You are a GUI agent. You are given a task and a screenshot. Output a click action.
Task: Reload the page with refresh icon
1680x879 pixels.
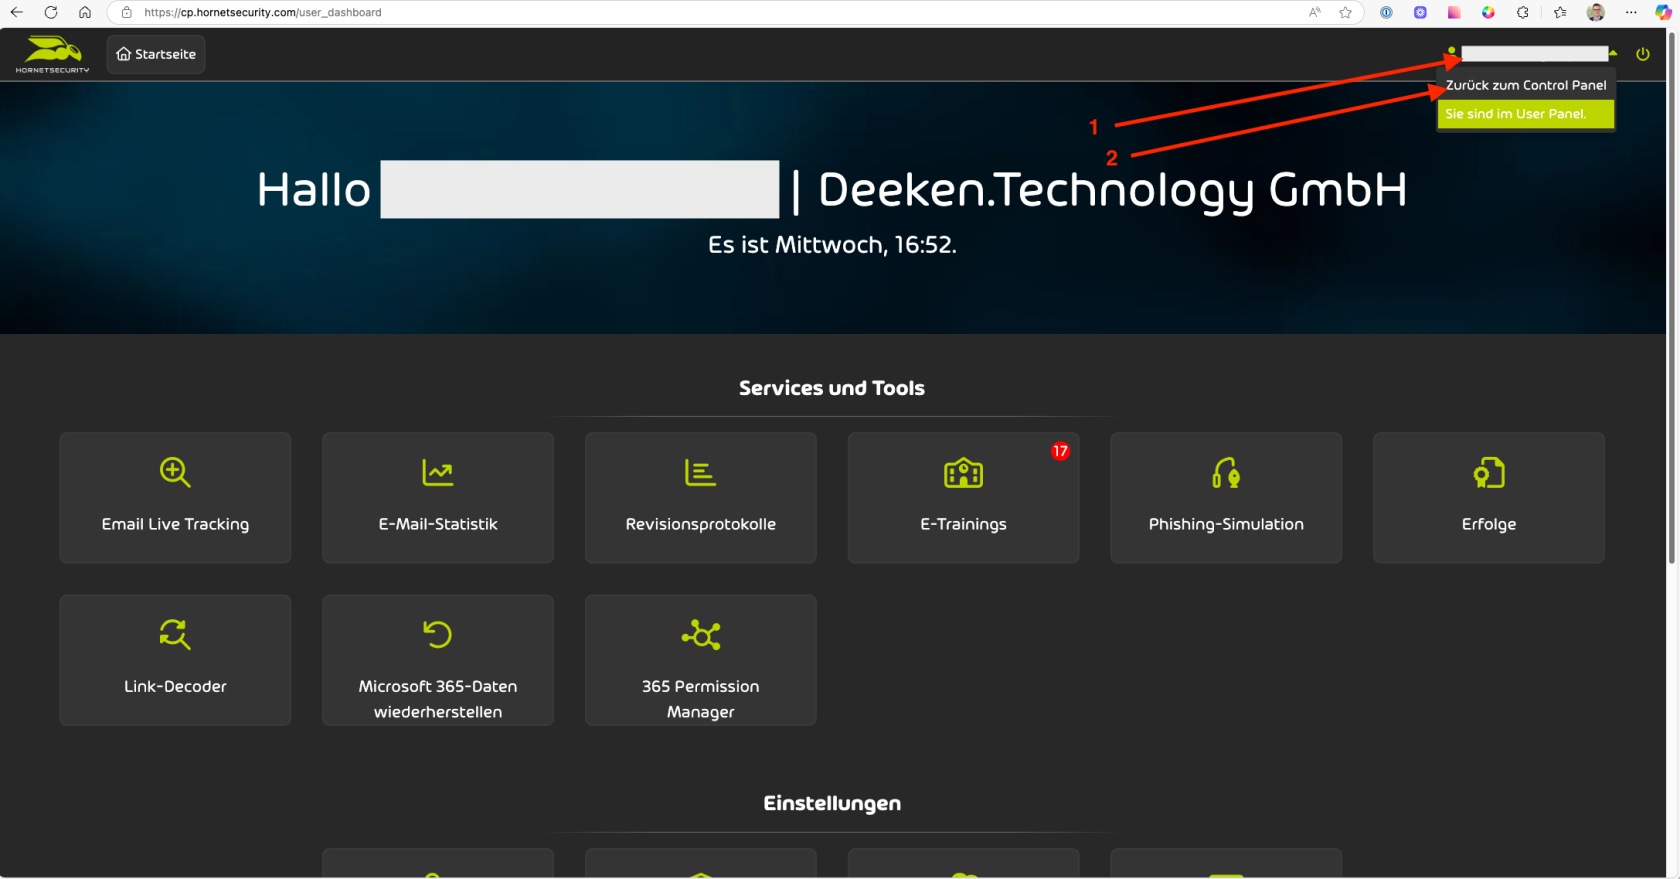pyautogui.click(x=51, y=12)
